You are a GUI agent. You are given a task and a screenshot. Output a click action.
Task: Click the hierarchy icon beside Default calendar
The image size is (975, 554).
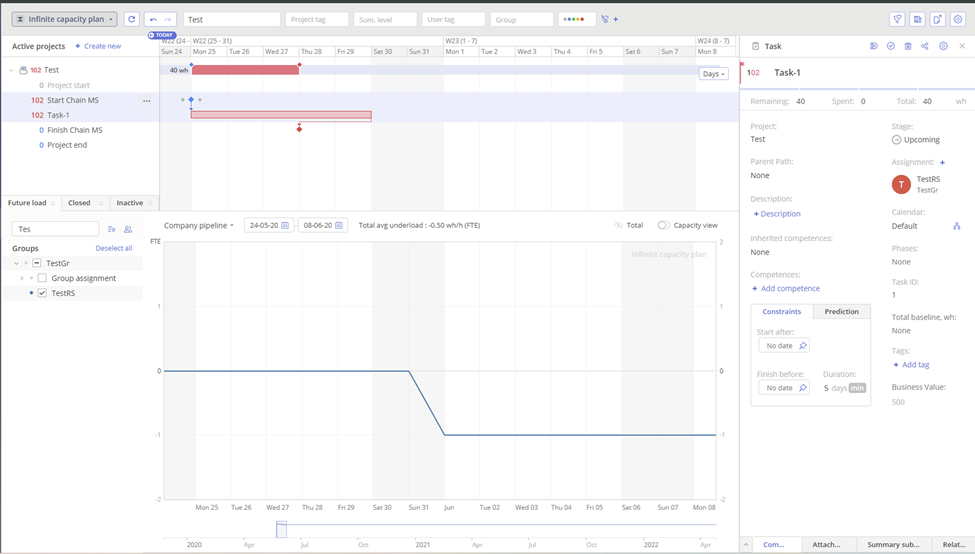(956, 226)
